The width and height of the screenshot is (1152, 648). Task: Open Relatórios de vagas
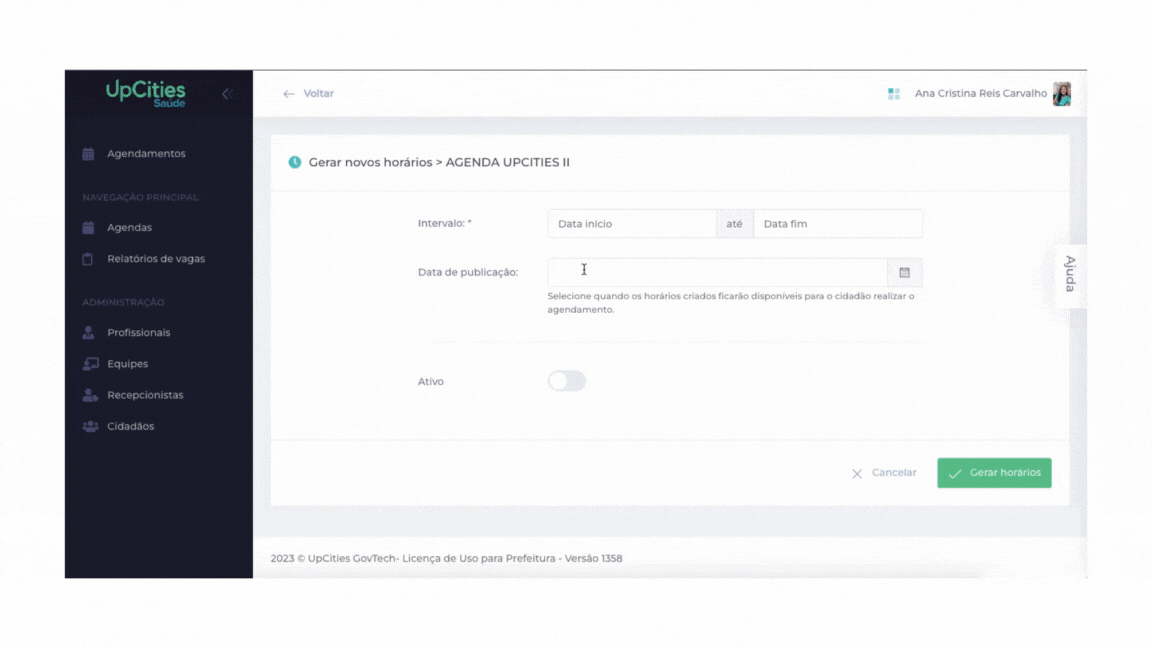[x=156, y=259]
